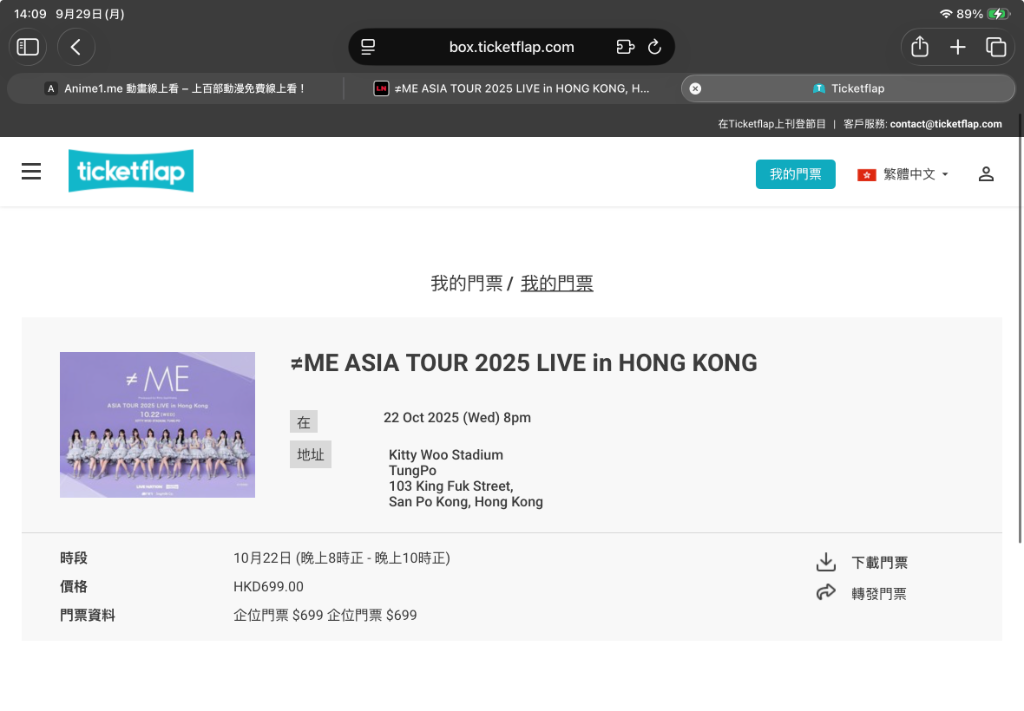This screenshot has width=1024, height=711.
Task: Open the contact@ticketflap.com email link
Action: 945,124
